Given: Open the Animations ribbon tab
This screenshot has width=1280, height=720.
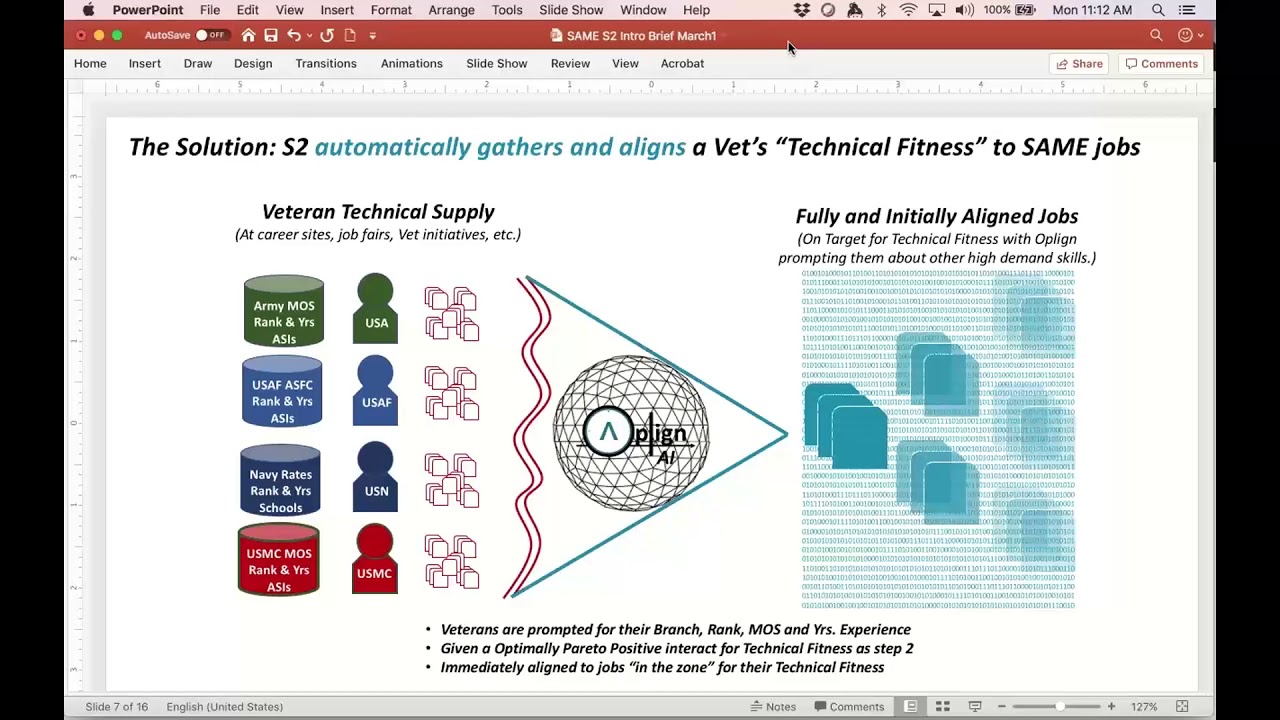Looking at the screenshot, I should point(412,64).
